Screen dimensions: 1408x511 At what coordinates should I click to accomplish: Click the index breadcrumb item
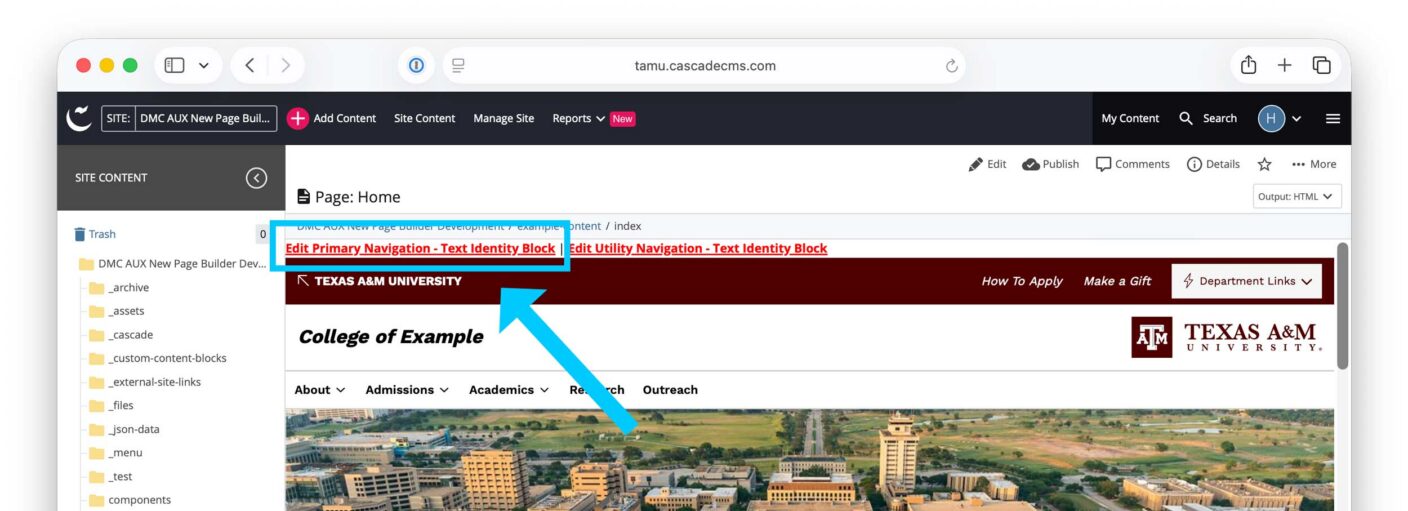[x=627, y=226]
